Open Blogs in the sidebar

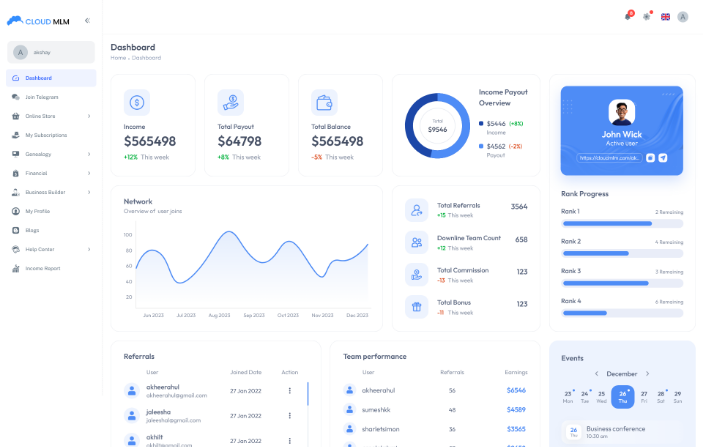pos(51,230)
